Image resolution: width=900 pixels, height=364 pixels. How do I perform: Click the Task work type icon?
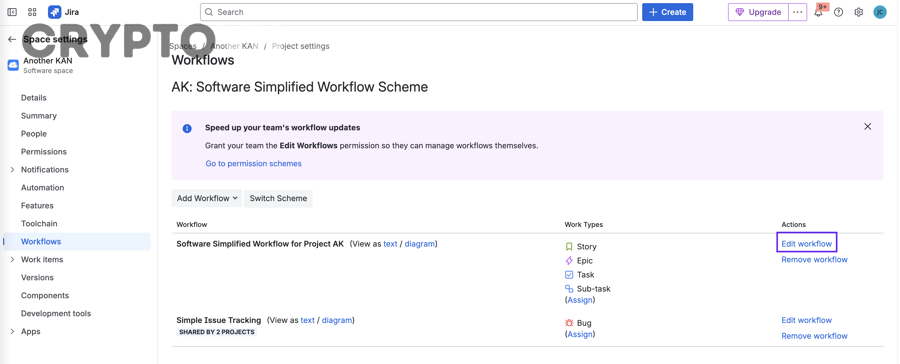coord(569,274)
